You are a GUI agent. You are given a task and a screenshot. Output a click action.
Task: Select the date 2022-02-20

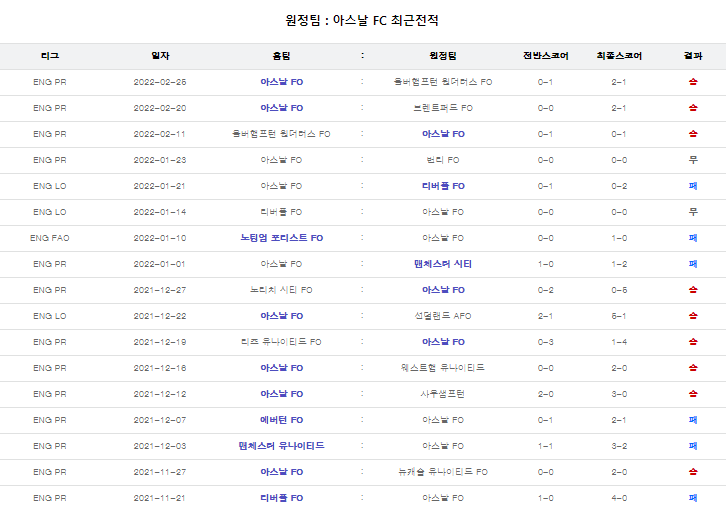[x=160, y=108]
